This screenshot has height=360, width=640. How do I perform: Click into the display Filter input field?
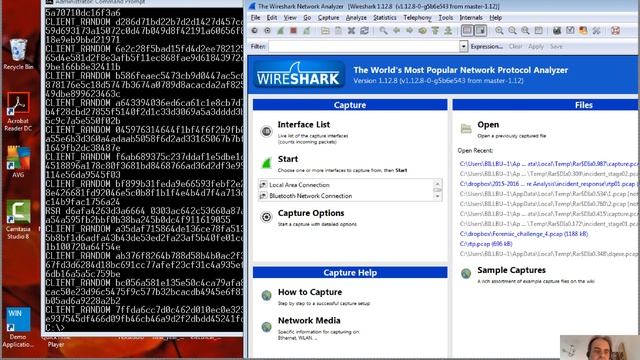[x=364, y=47]
